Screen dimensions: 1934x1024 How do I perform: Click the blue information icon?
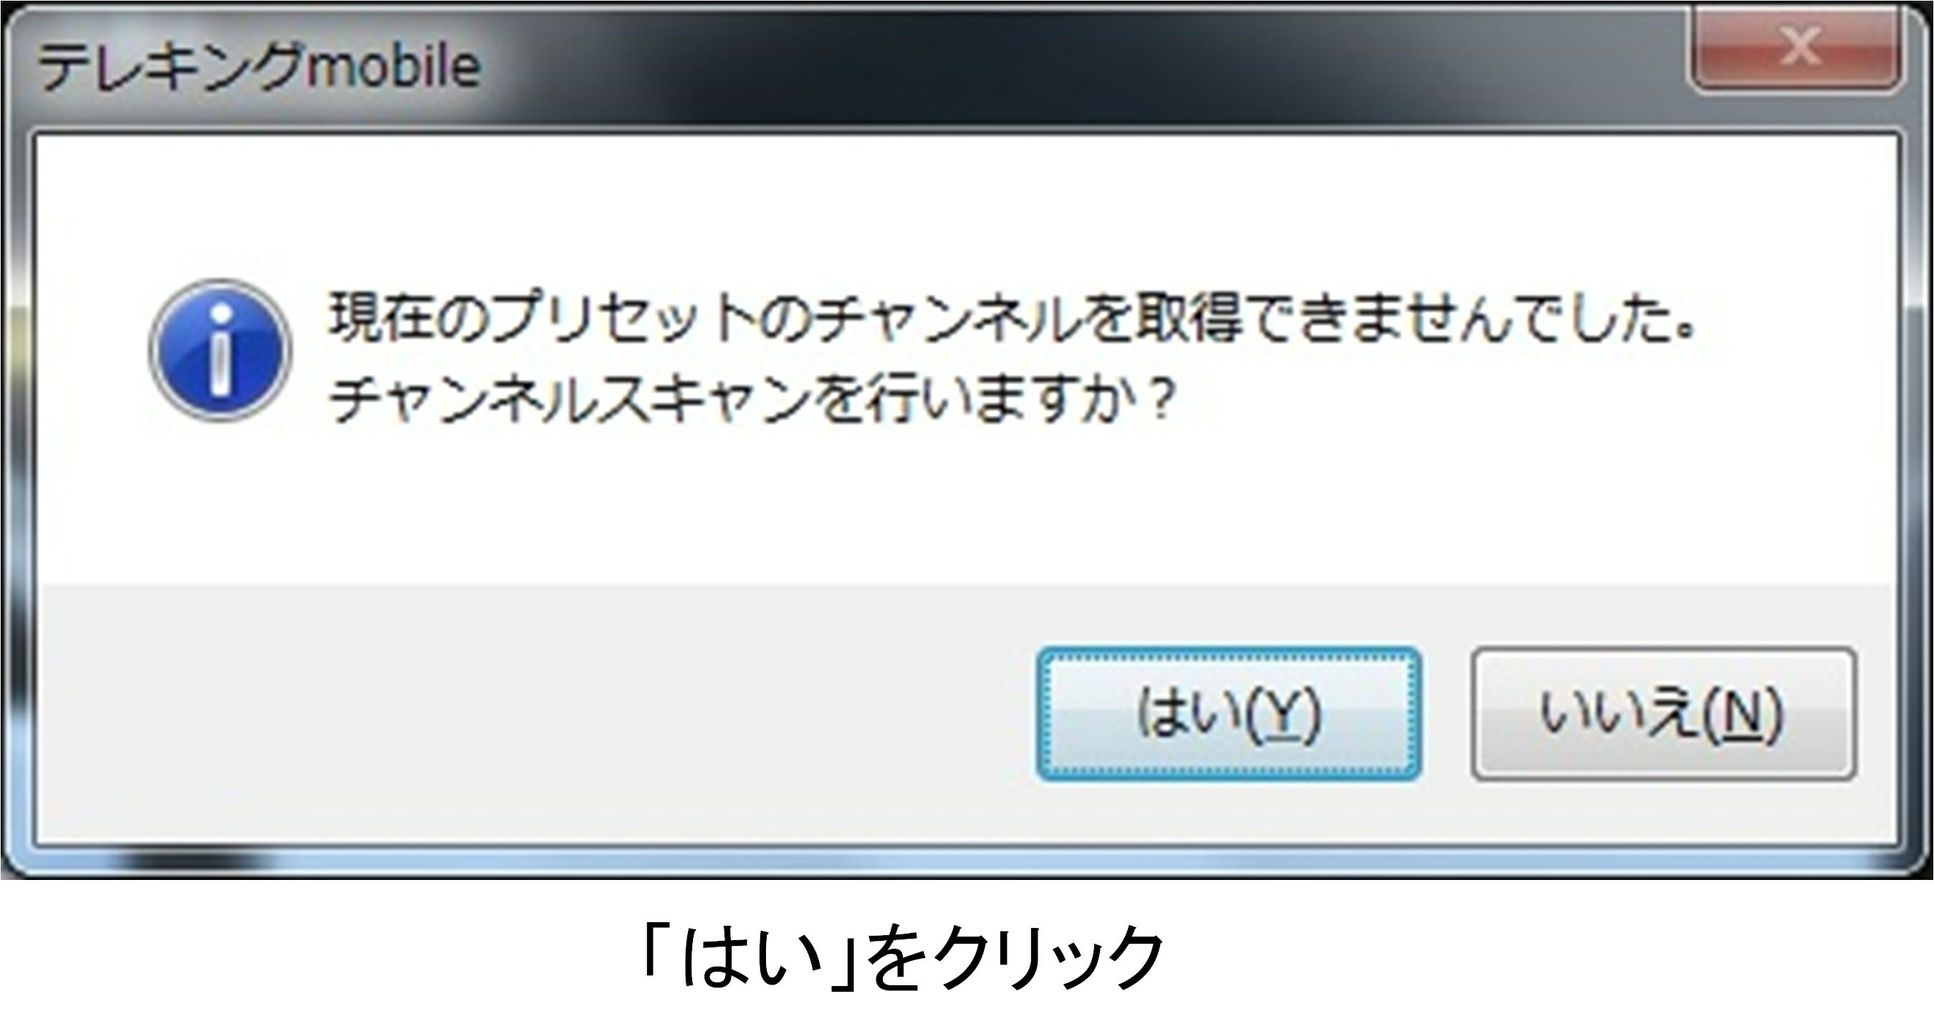point(220,350)
